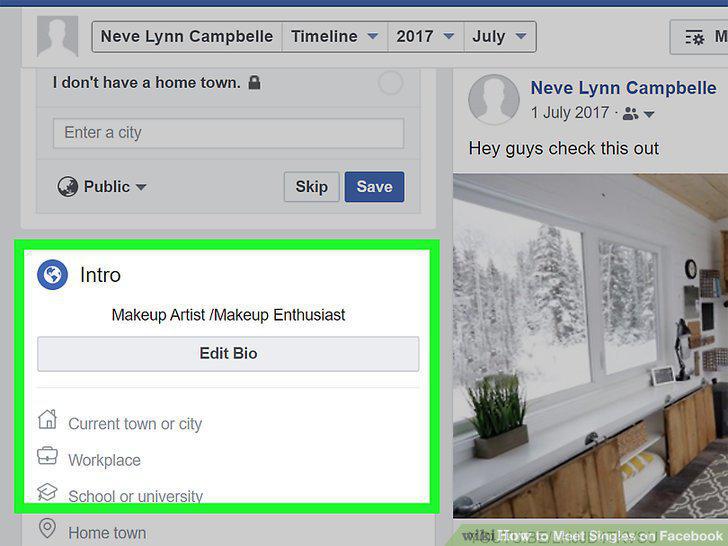The image size is (728, 546).
Task: Click the "Hey guys check this out" text
Action: pos(564,149)
